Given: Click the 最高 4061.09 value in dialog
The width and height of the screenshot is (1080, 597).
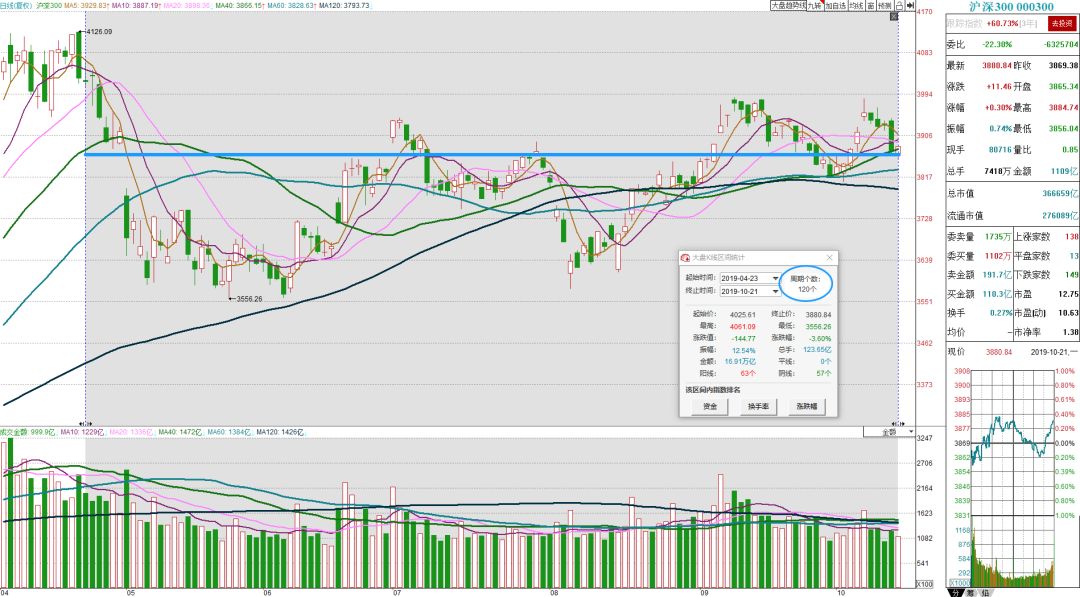Looking at the screenshot, I should click(742, 326).
